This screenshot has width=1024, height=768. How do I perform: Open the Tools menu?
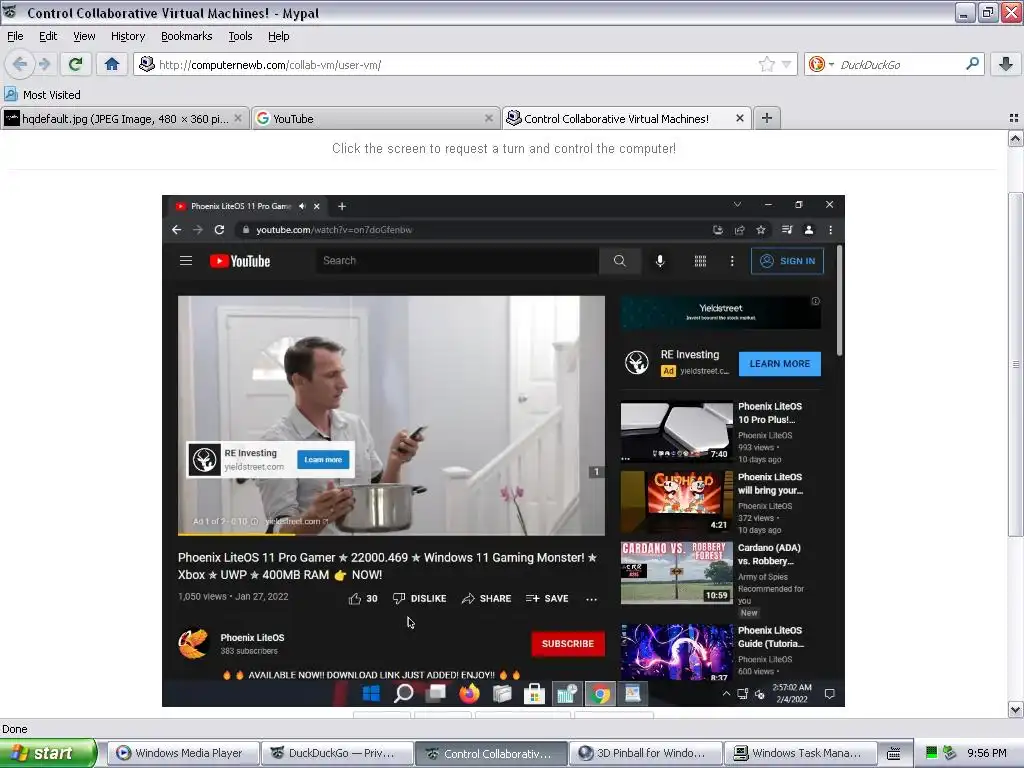coord(240,36)
